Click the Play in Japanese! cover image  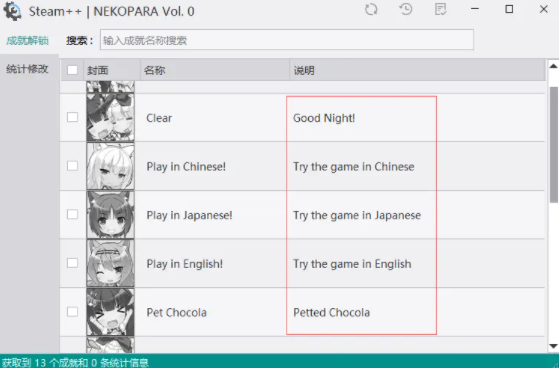111,215
